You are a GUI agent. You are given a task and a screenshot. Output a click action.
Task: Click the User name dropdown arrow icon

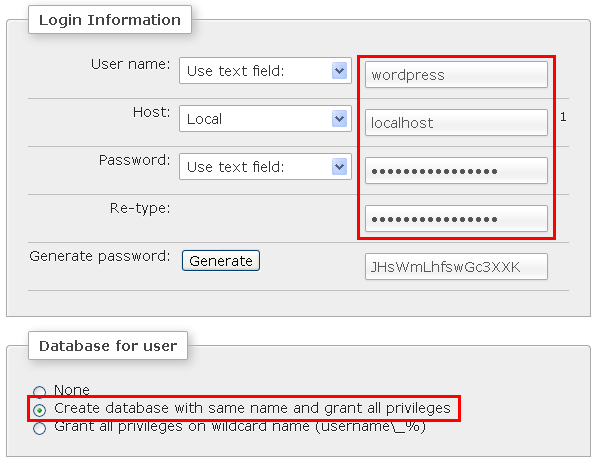[x=339, y=71]
